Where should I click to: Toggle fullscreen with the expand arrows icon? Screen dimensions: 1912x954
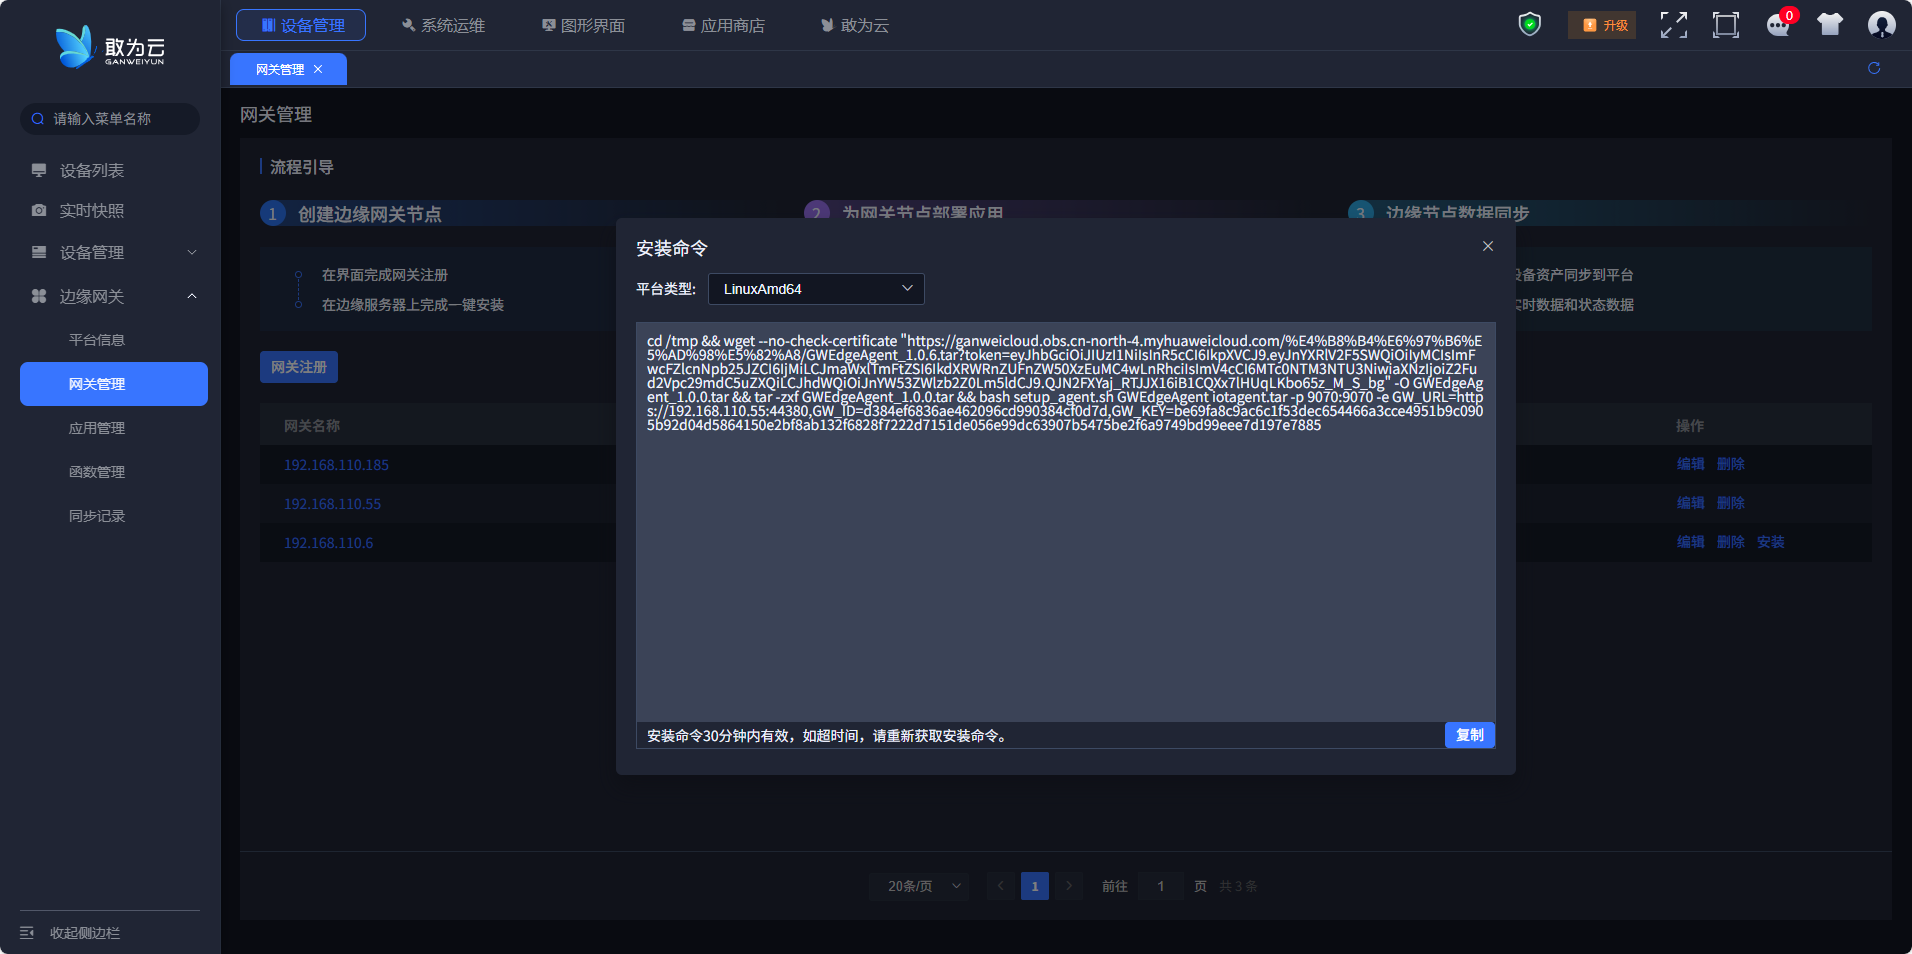[1673, 25]
